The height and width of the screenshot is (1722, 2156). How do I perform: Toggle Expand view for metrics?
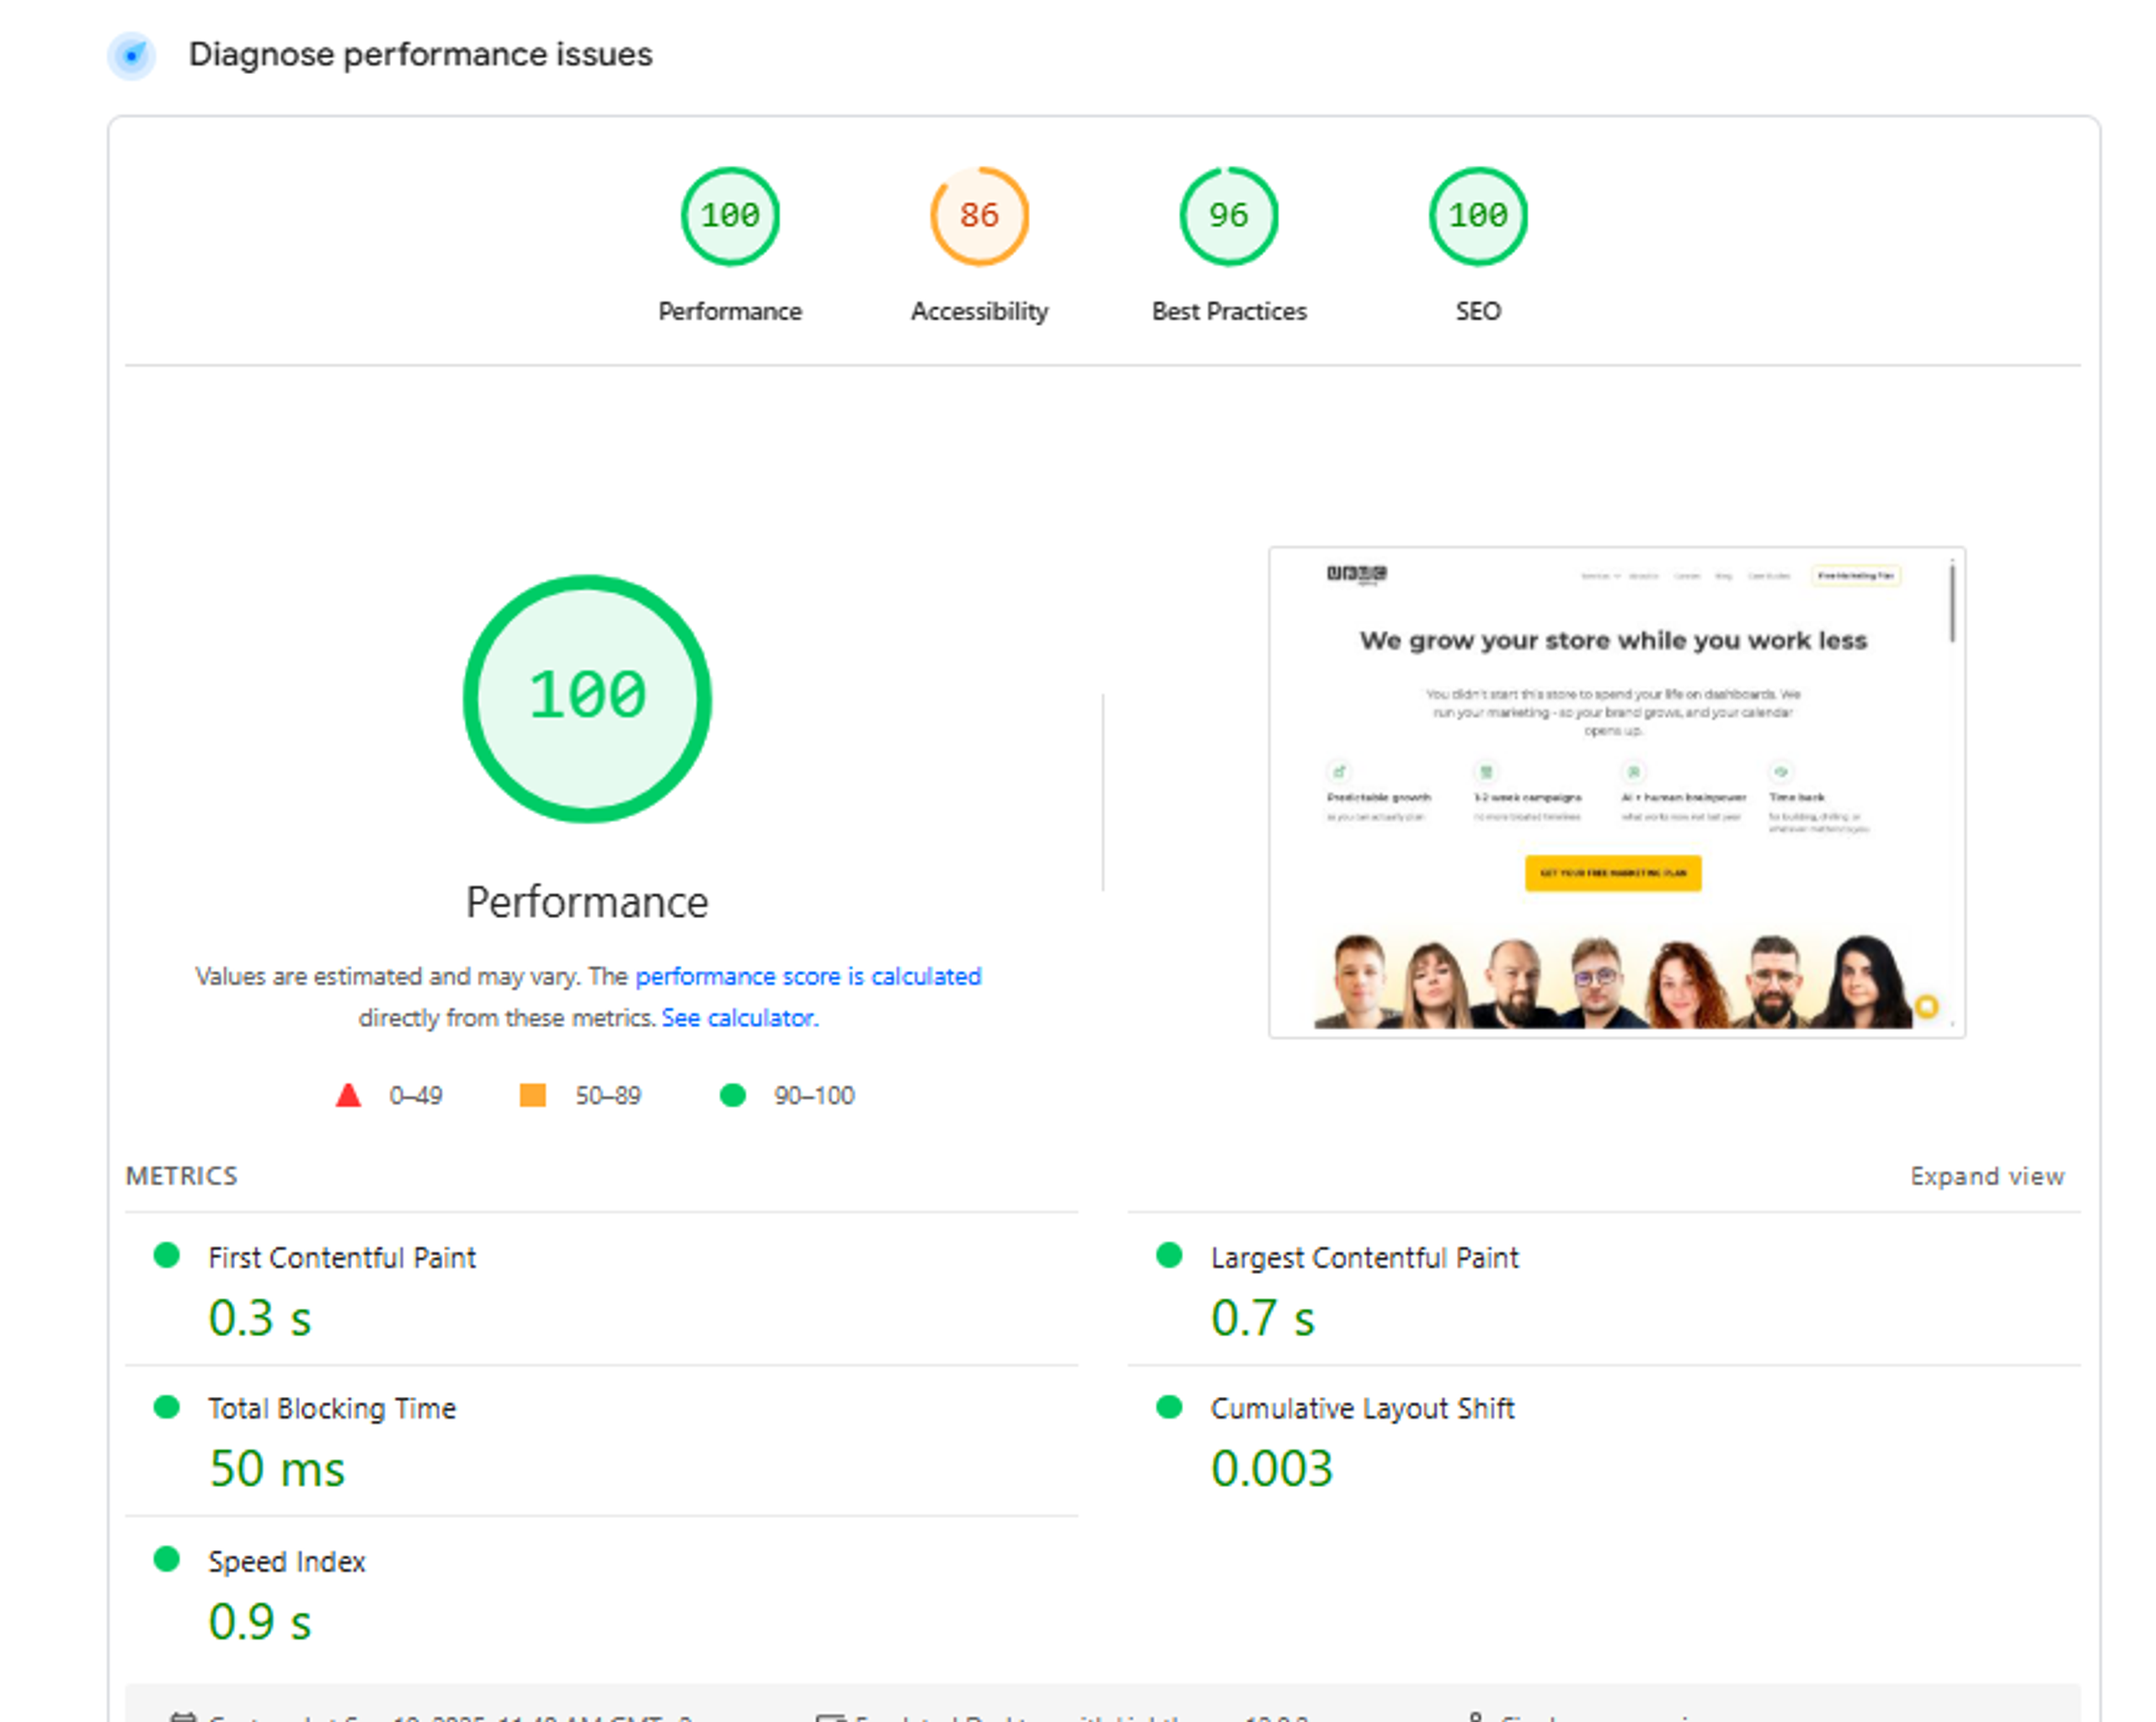point(1986,1176)
